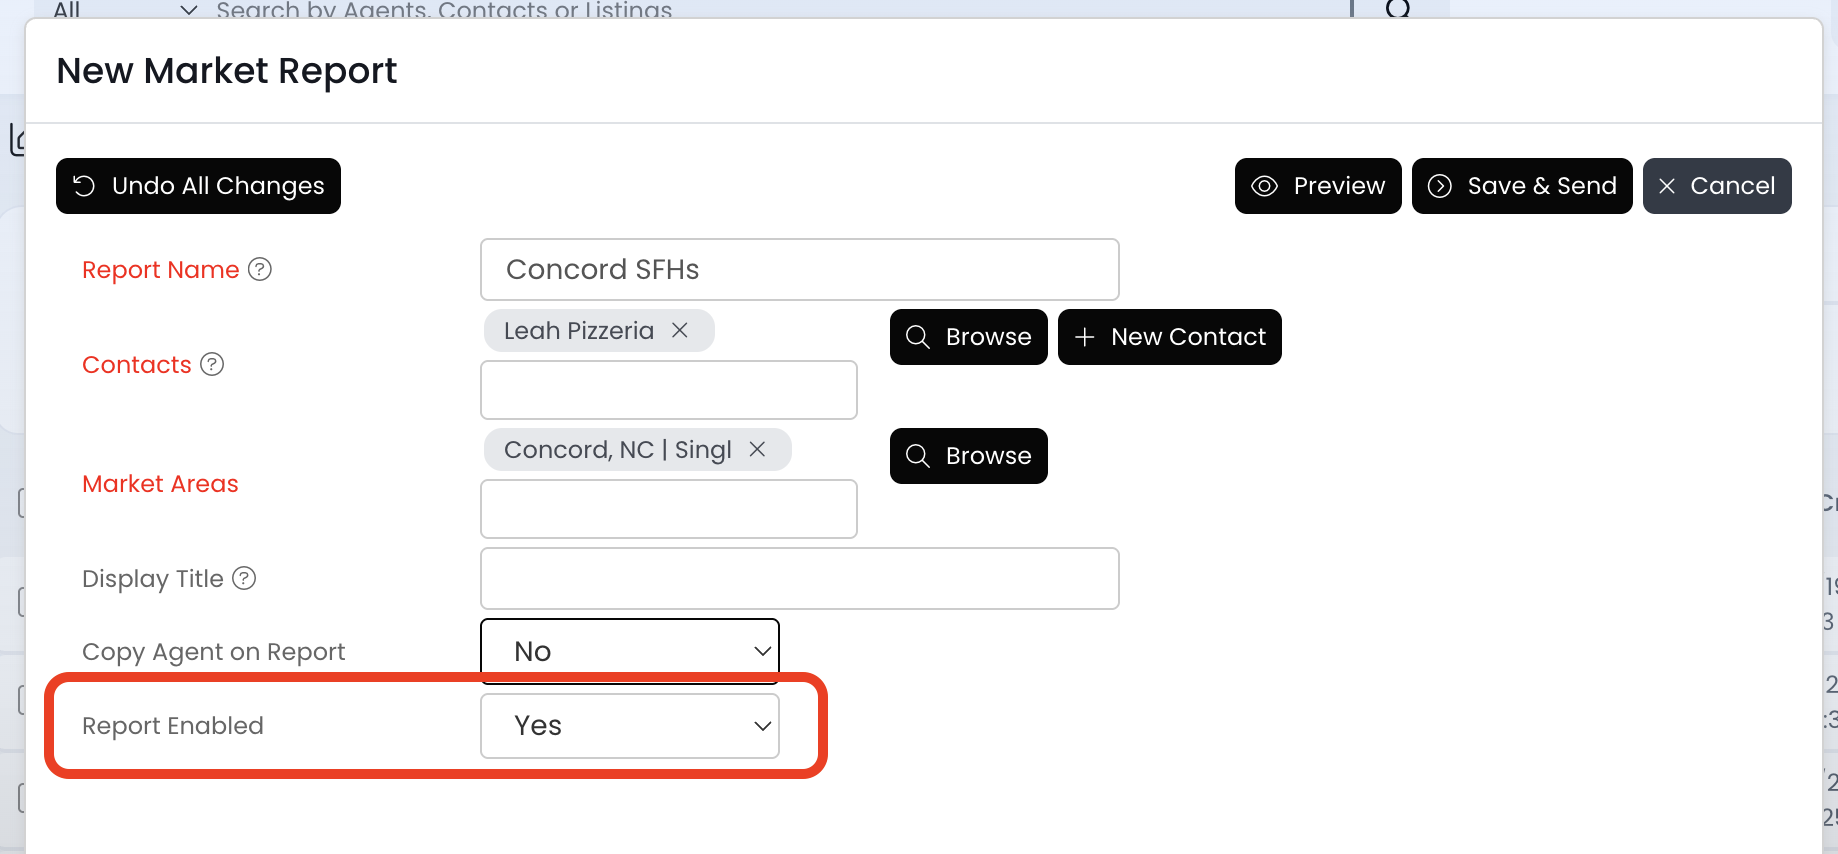This screenshot has height=854, width=1838.
Task: Click the Contacts input field
Action: (668, 390)
